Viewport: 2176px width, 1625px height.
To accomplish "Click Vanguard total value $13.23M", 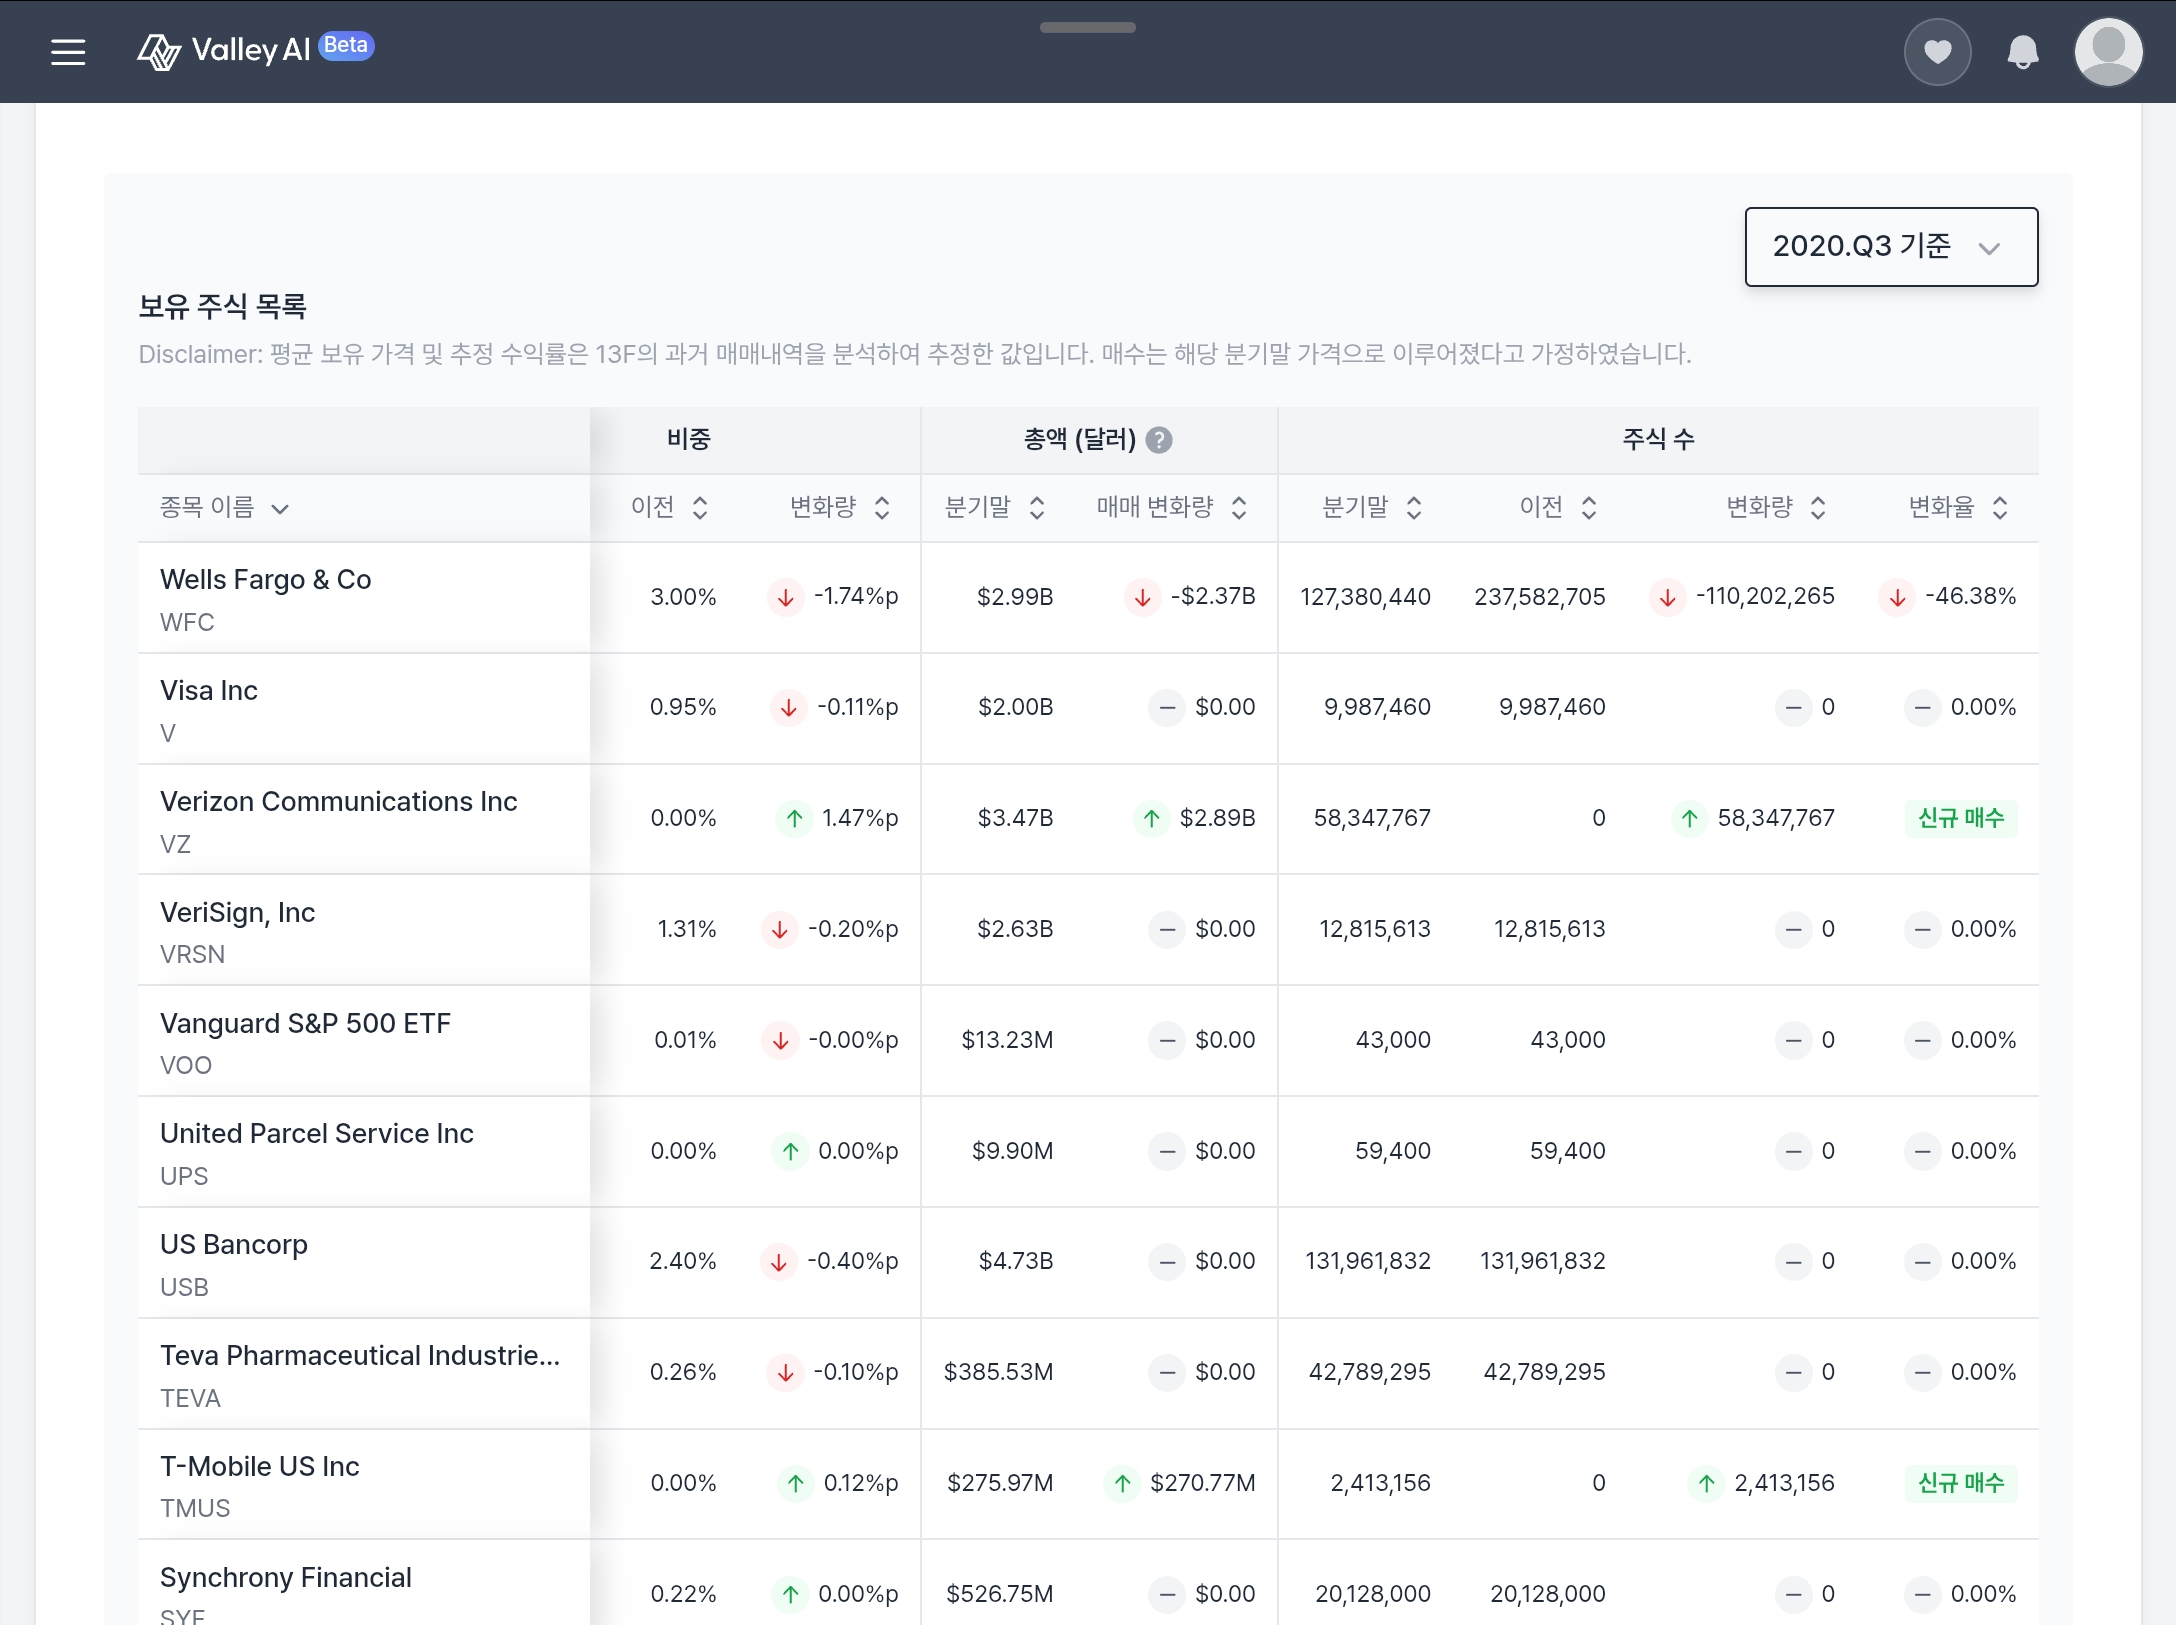I will 1007,1040.
